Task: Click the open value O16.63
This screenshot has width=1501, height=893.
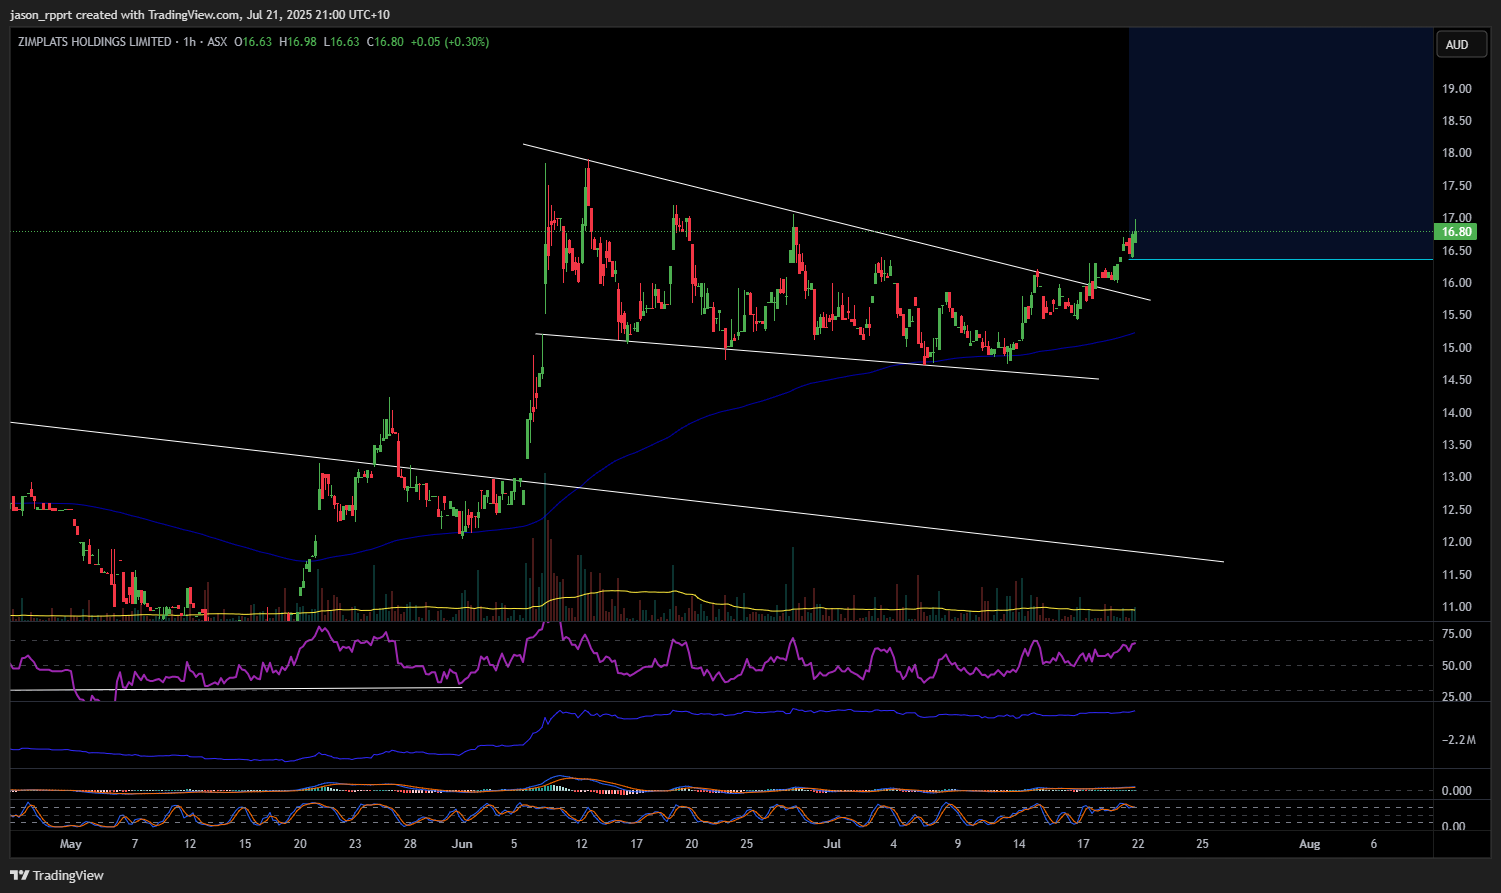Action: [x=253, y=42]
